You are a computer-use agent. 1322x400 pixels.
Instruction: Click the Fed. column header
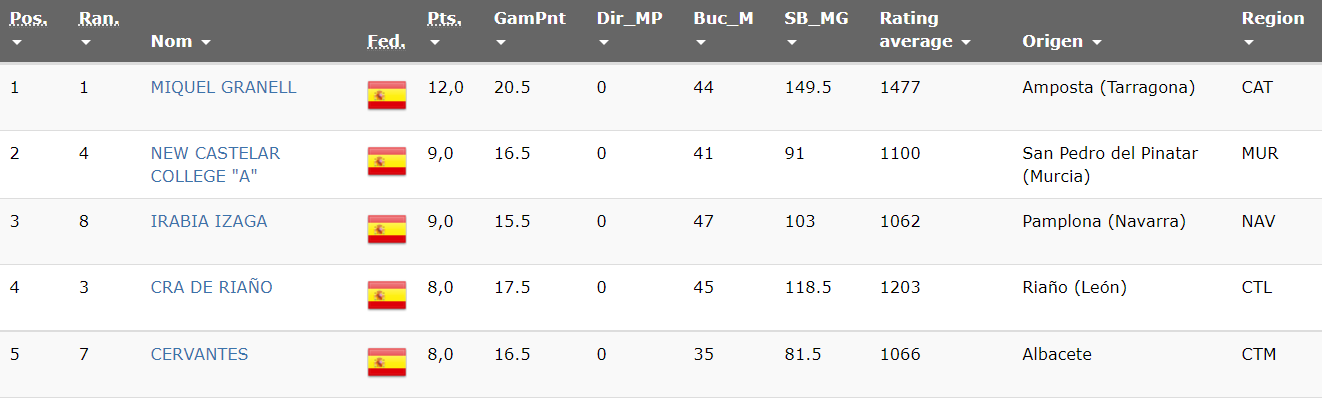click(x=386, y=42)
